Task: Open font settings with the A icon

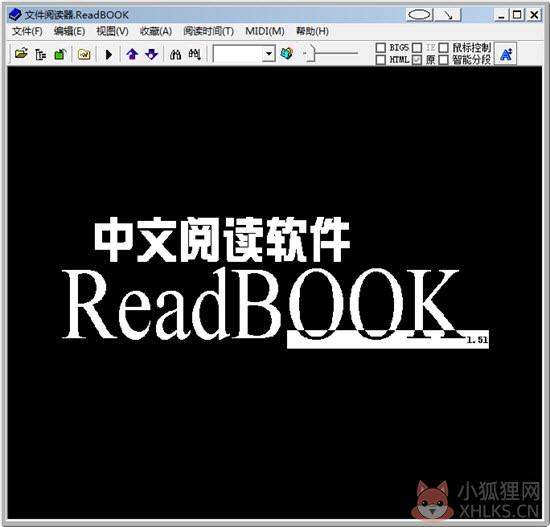Action: pyautogui.click(x=505, y=54)
